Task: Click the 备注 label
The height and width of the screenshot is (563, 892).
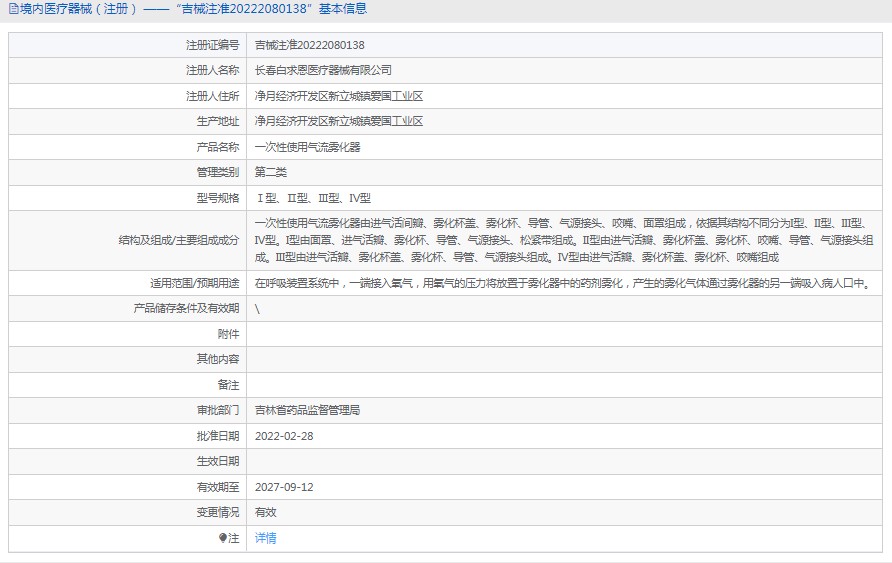Action: pos(228,386)
